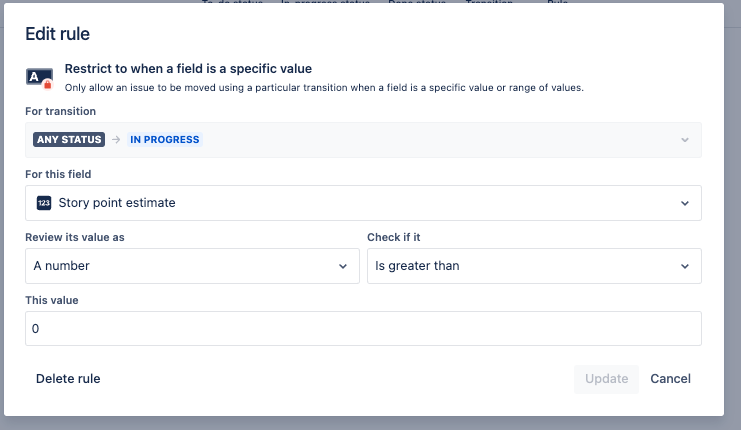The width and height of the screenshot is (741, 430).
Task: Cancel editing the rule
Action: coord(670,379)
